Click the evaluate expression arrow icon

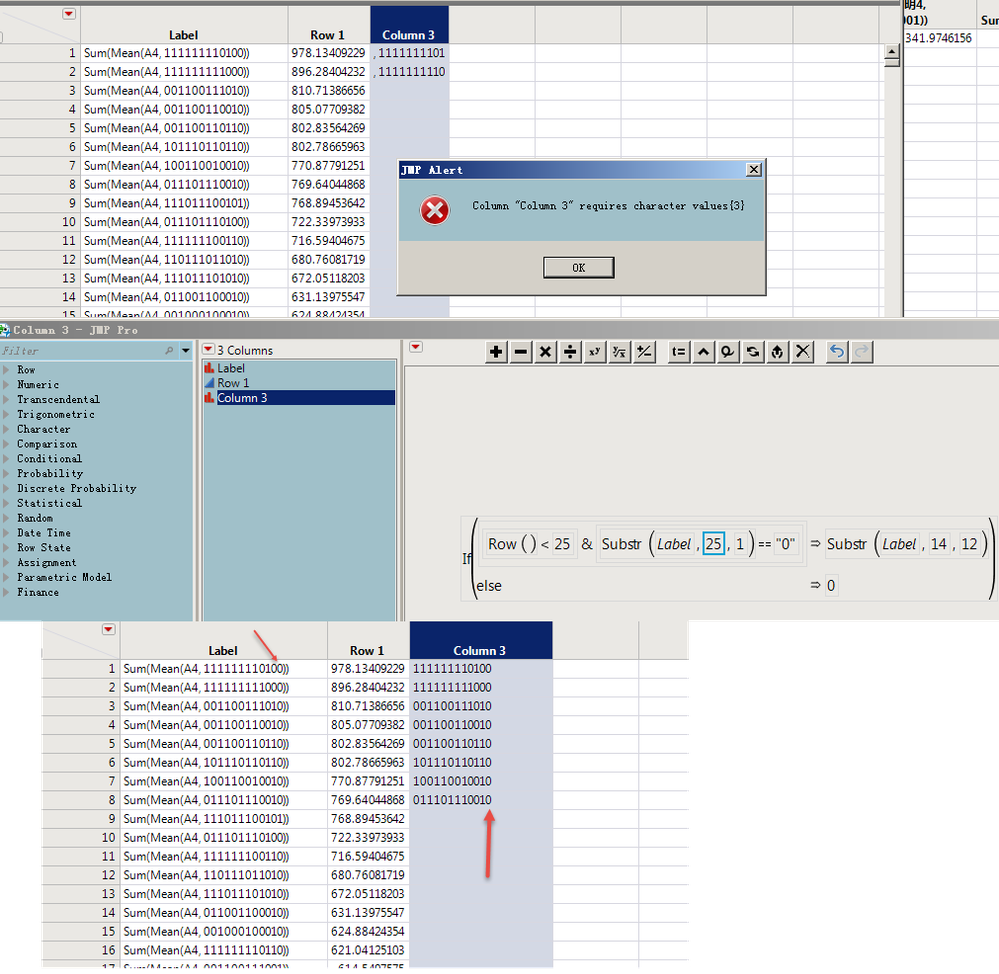tap(777, 352)
